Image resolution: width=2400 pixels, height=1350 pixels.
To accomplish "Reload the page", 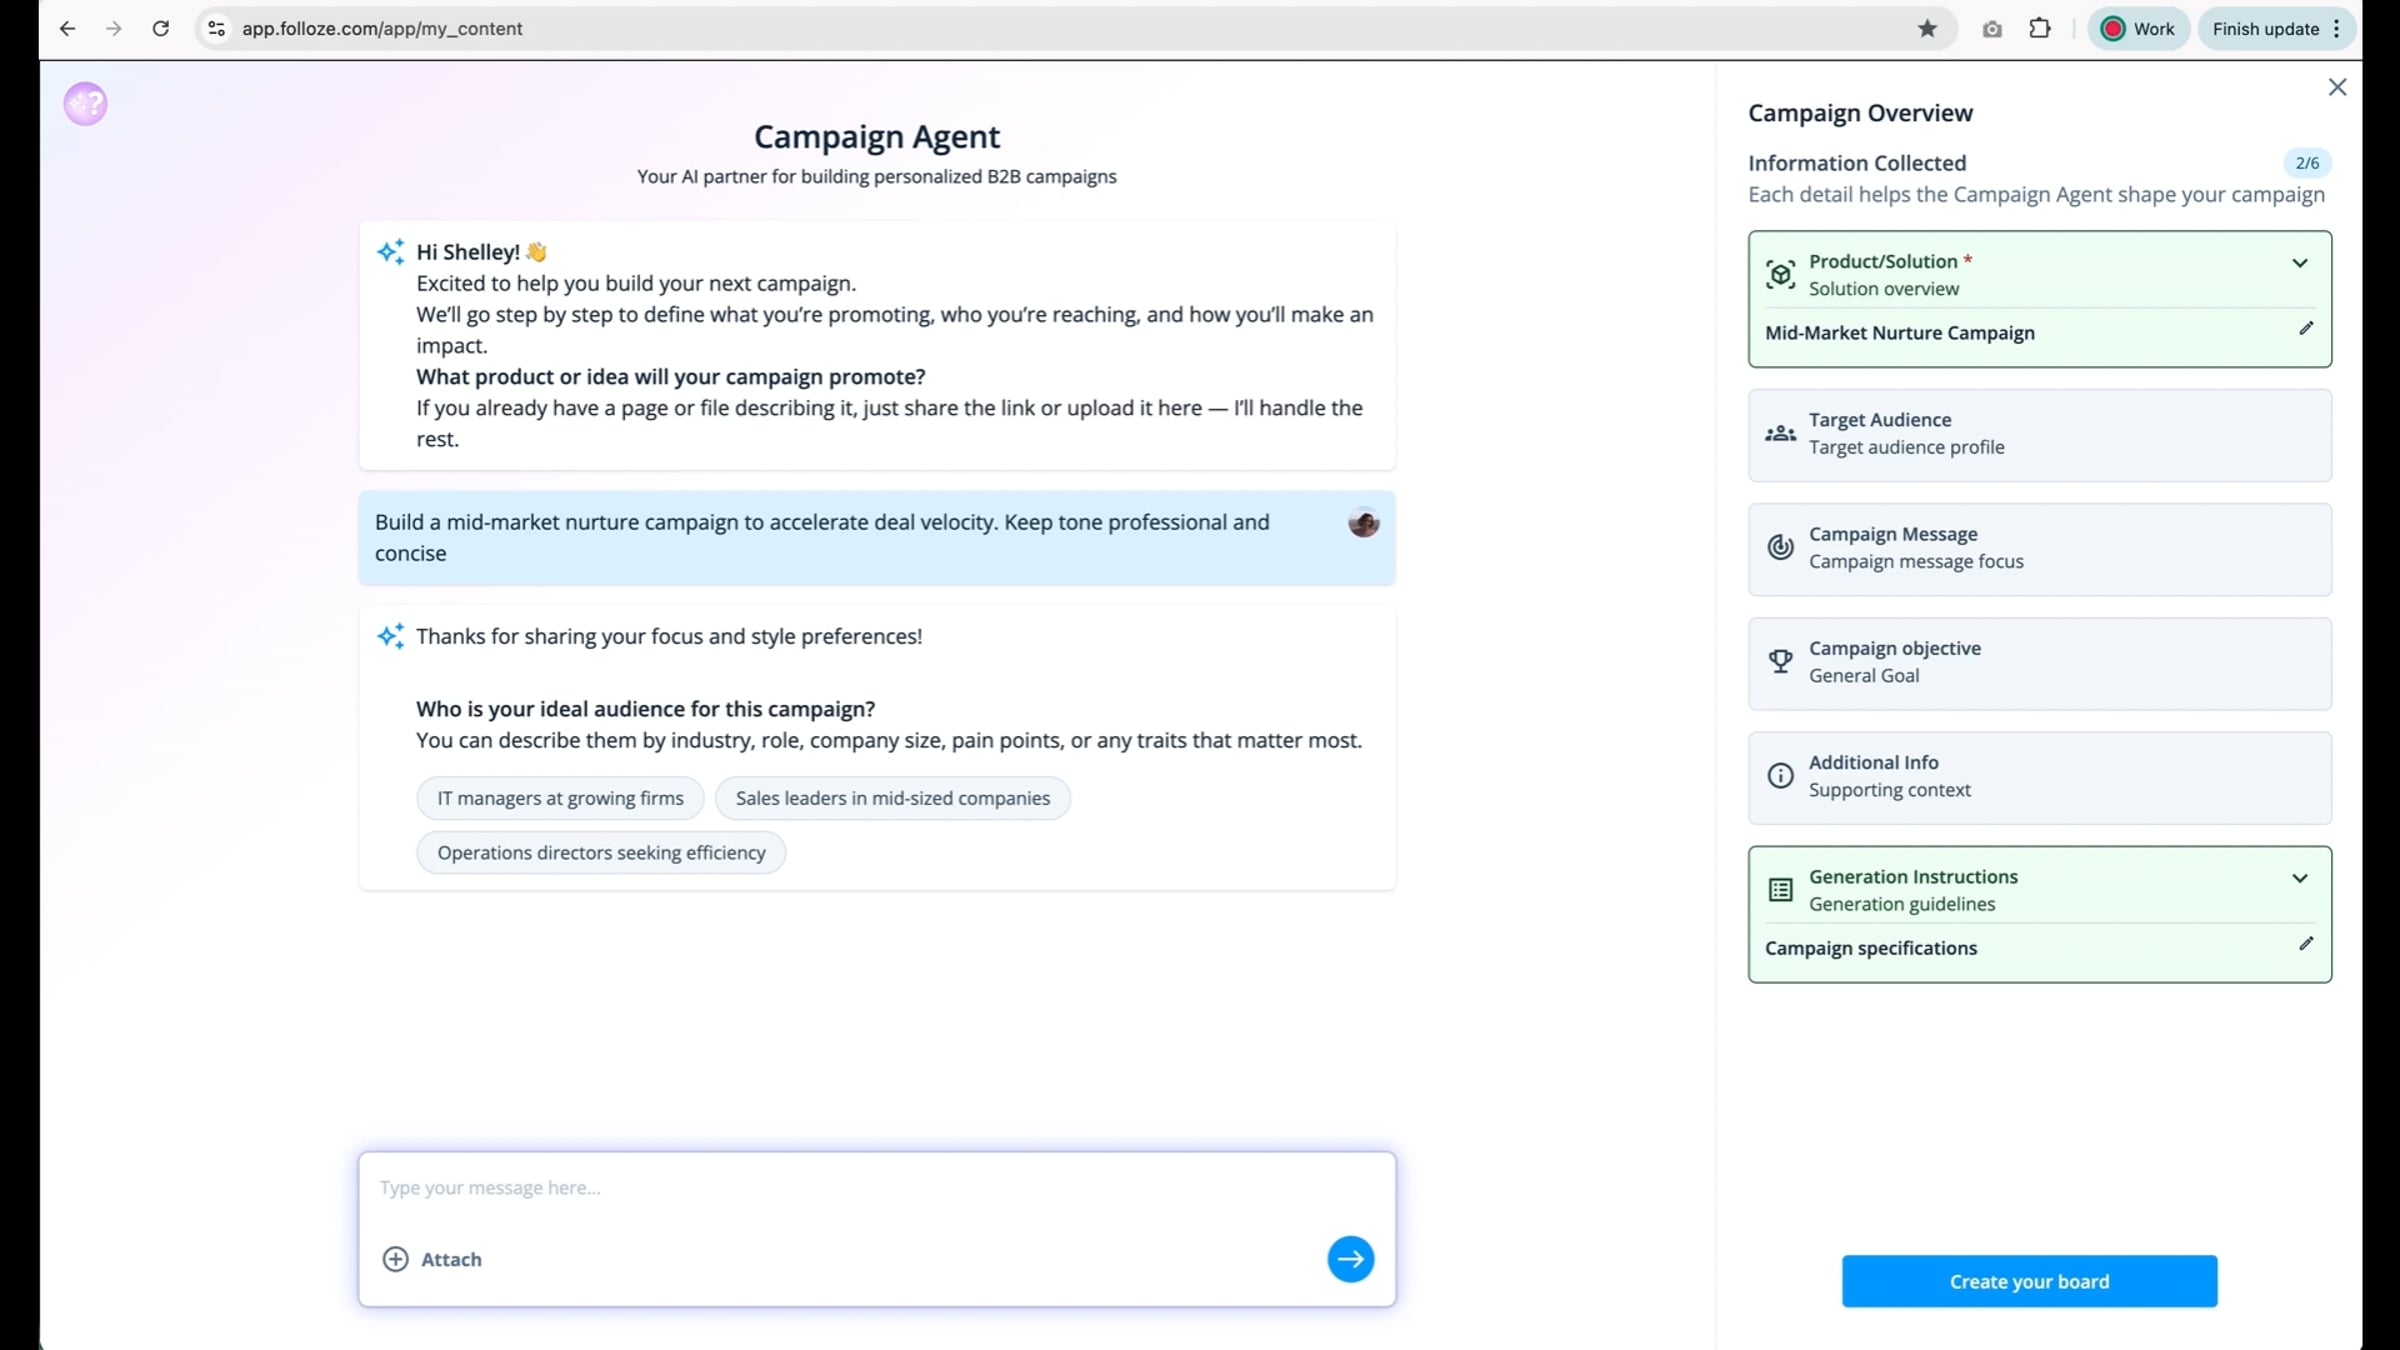I will (160, 29).
